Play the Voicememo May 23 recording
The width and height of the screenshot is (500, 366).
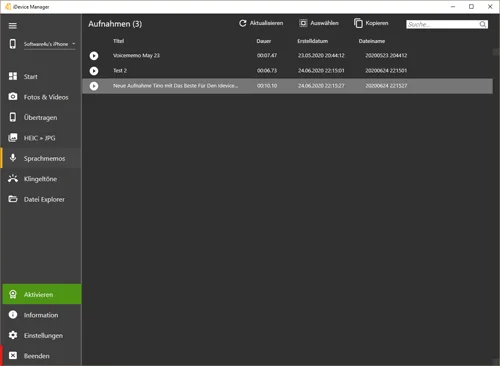click(x=94, y=56)
